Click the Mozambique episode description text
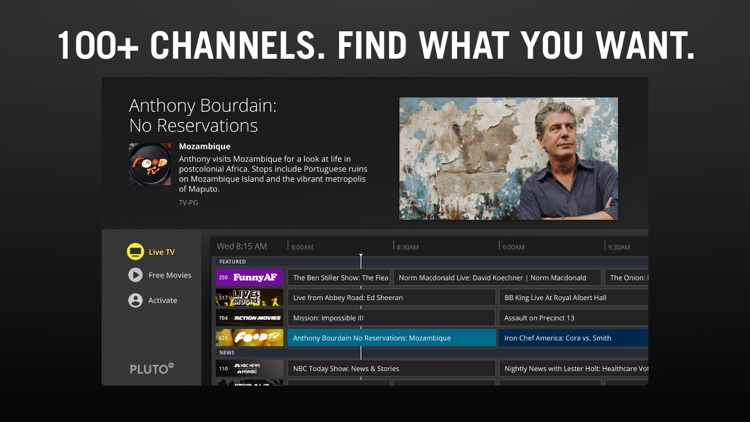Viewport: 750px width, 422px height. (273, 174)
